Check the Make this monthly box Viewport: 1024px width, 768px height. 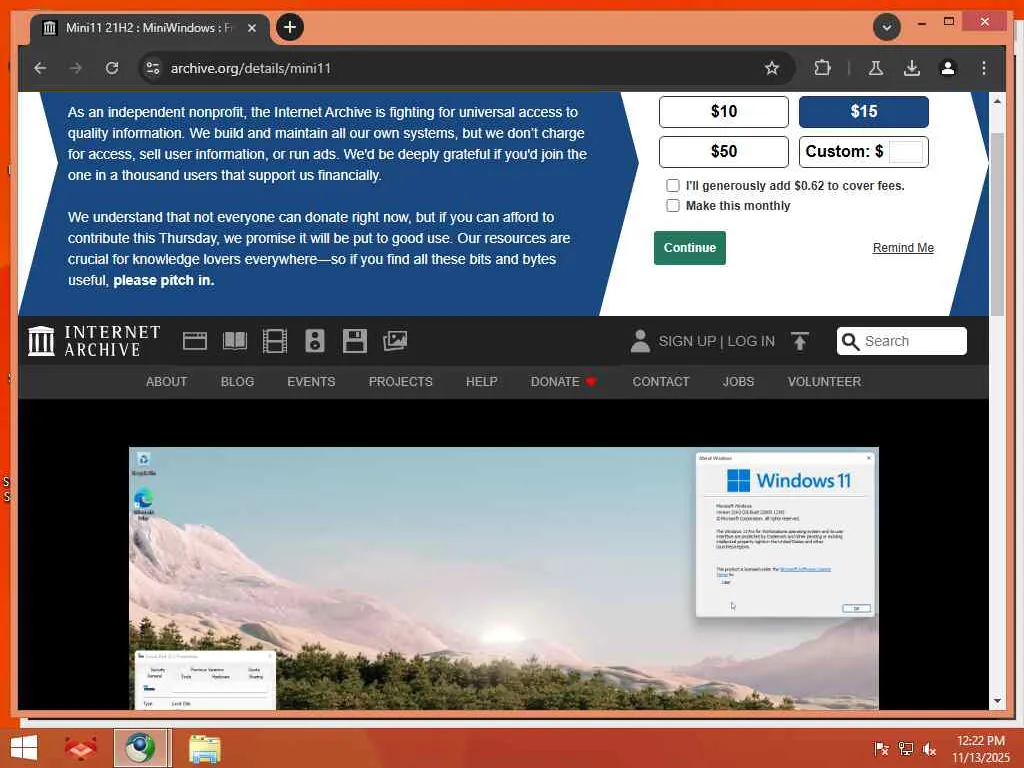pos(673,206)
